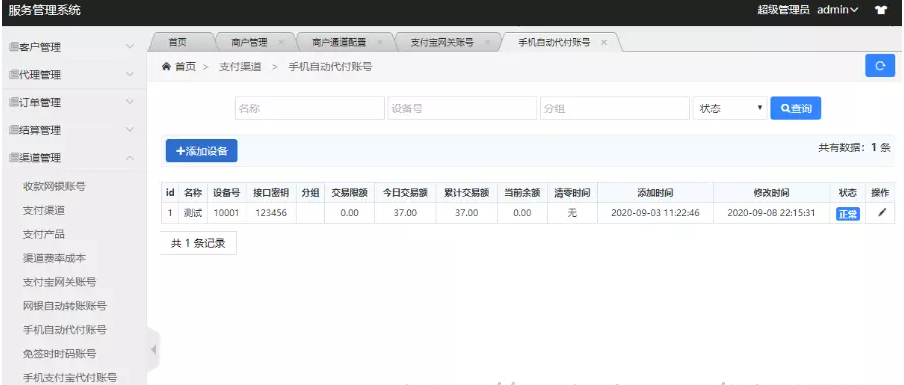
Task: Click the pencil edit icon in row 1
Action: [882, 213]
